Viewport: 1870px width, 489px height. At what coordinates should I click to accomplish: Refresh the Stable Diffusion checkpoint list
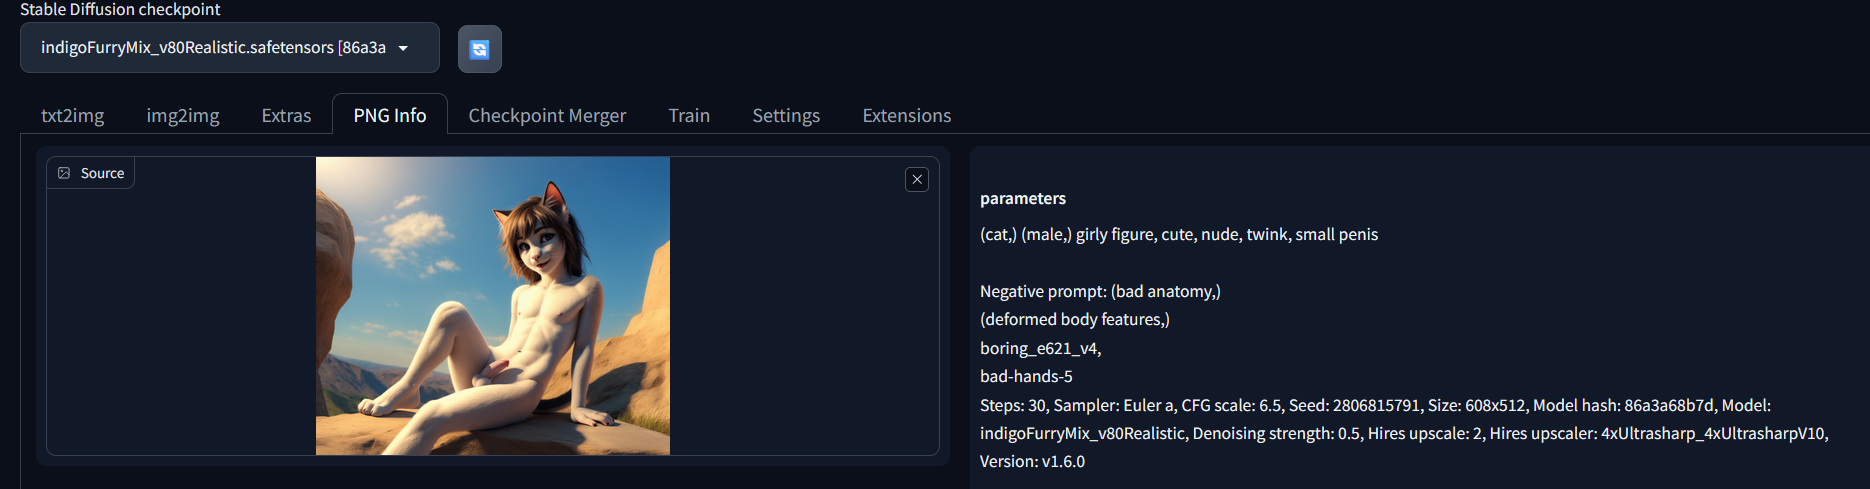coord(480,49)
